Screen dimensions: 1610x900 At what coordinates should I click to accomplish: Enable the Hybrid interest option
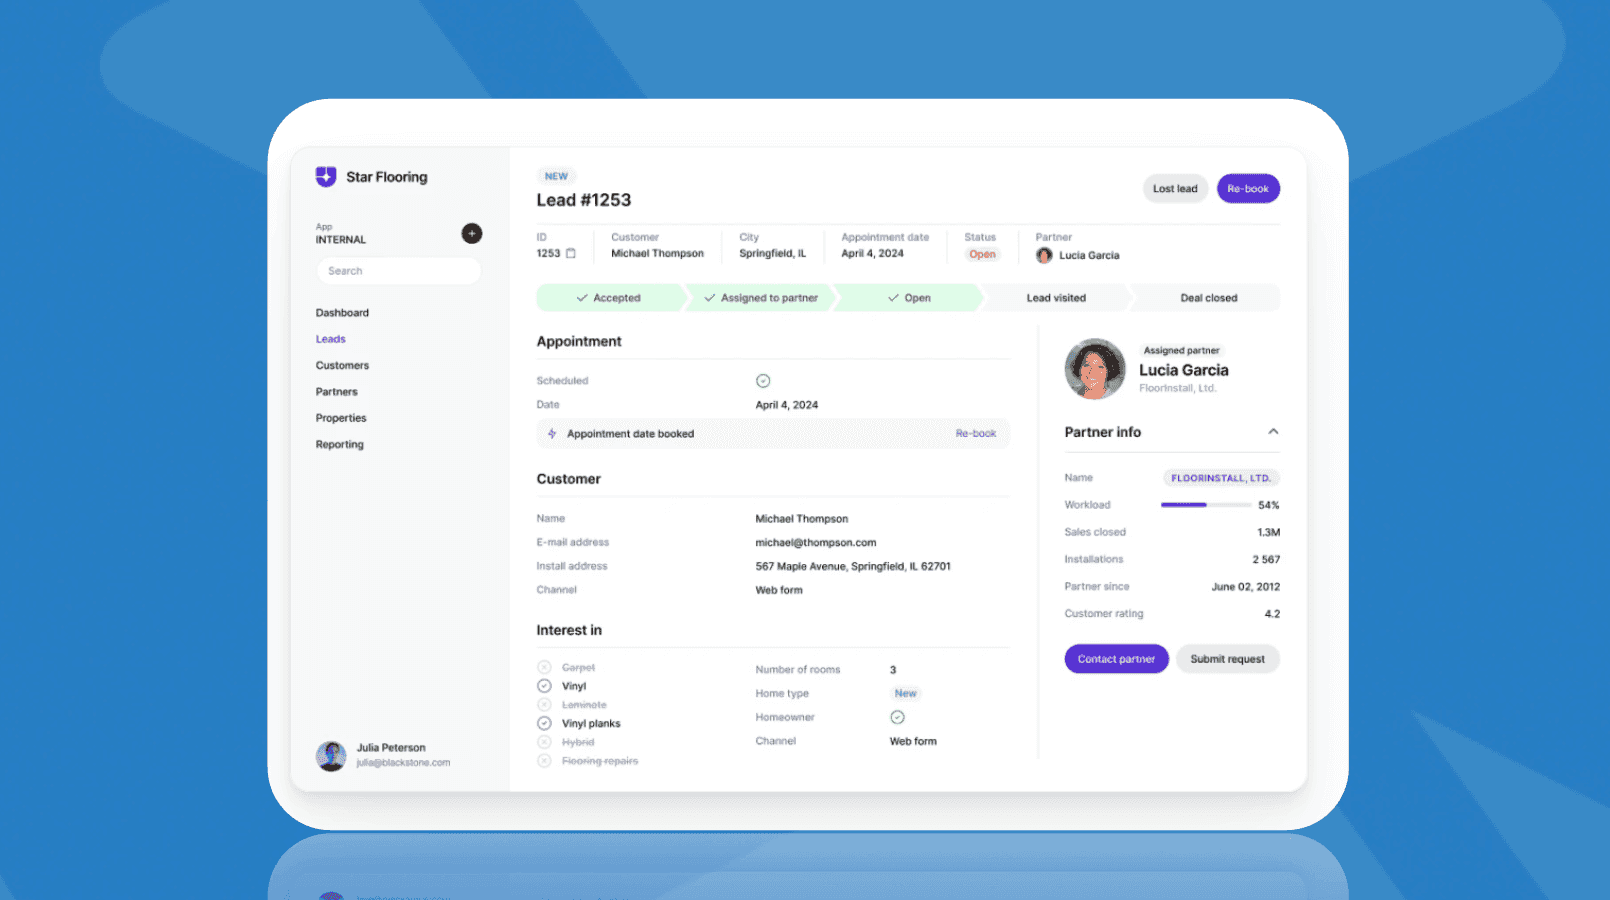[x=544, y=741]
